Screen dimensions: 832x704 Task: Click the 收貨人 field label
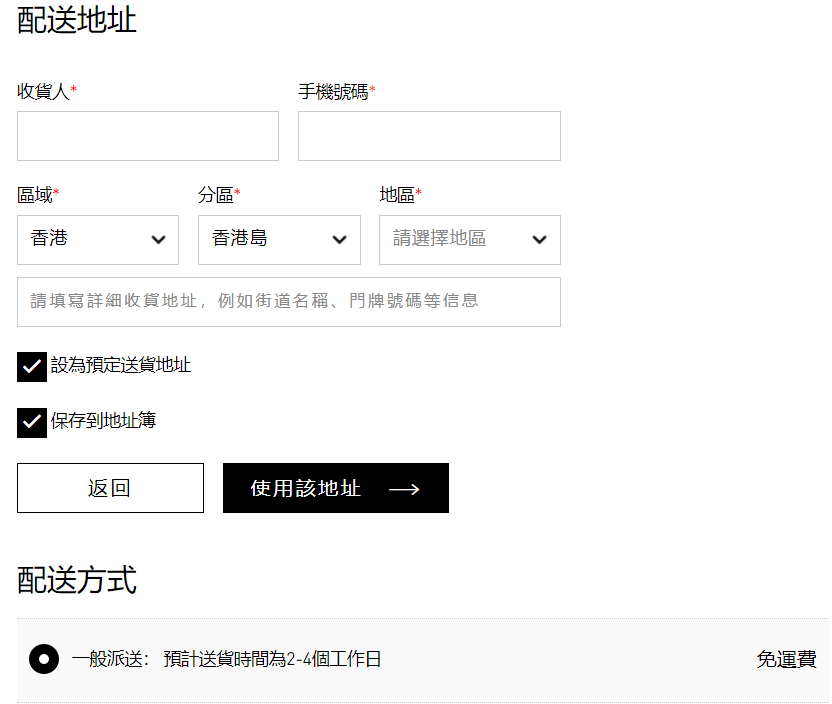click(x=43, y=92)
